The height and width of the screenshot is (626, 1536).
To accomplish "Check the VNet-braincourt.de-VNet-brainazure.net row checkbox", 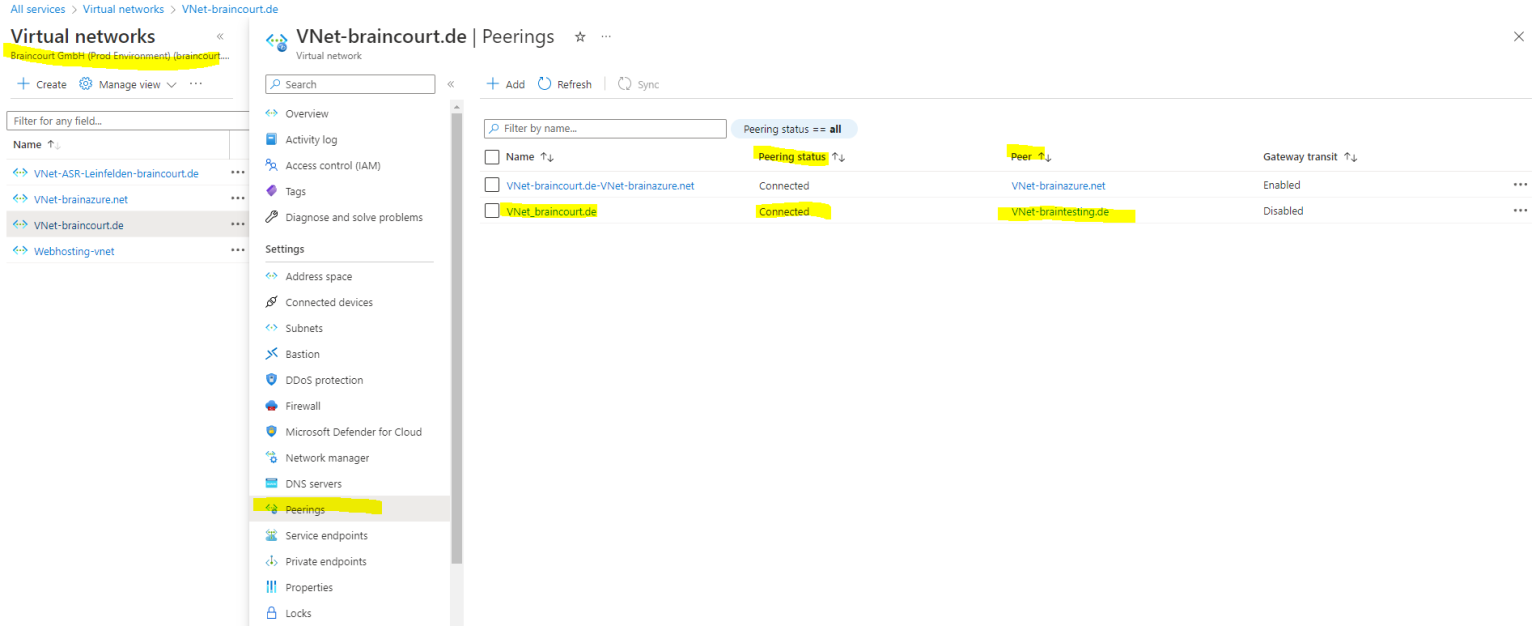I will pos(490,185).
